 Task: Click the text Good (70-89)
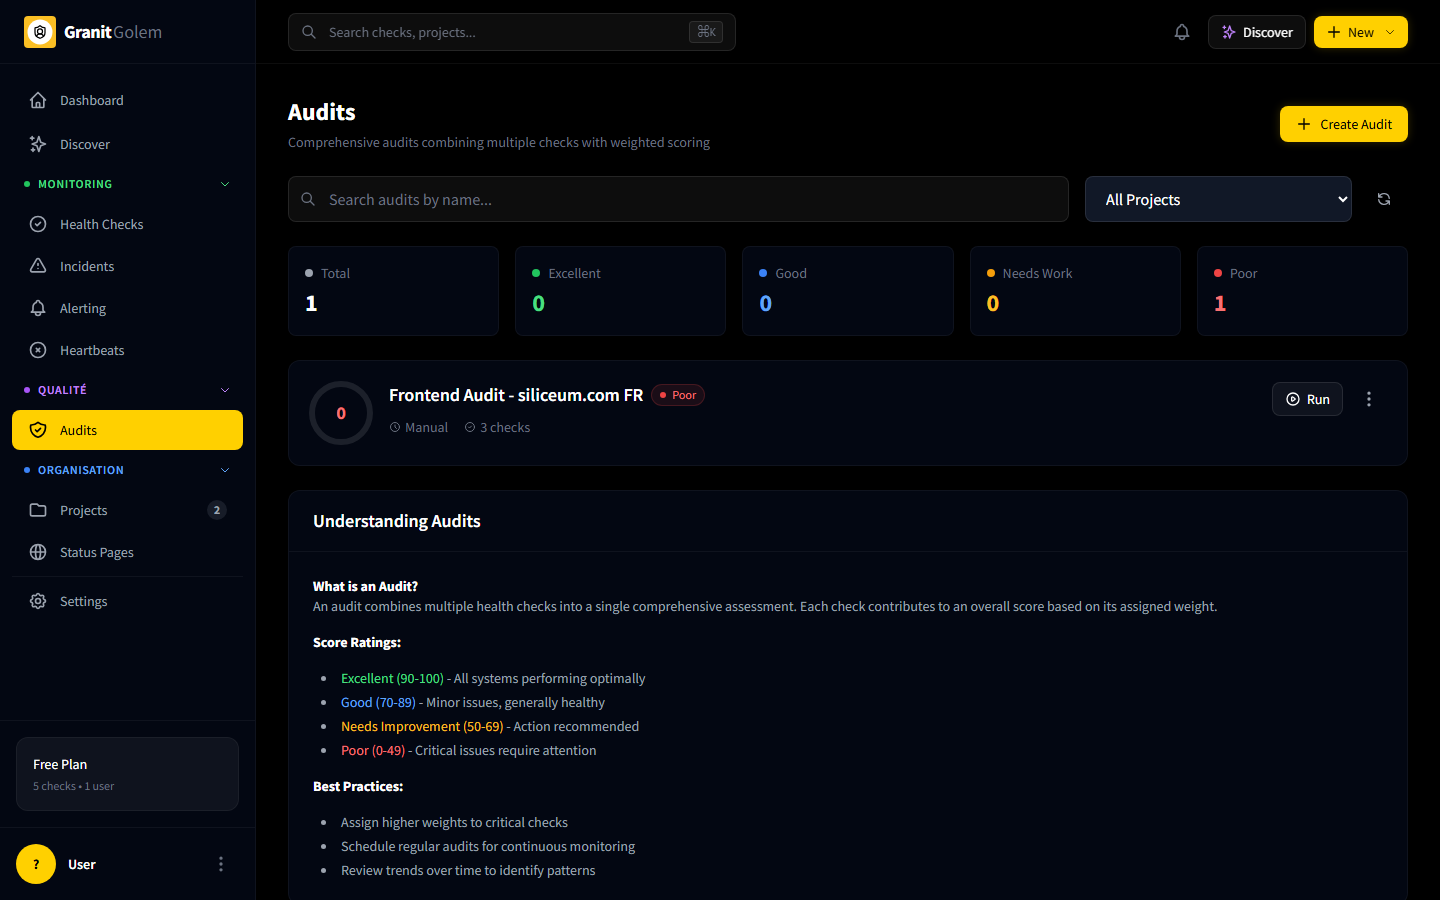378,702
